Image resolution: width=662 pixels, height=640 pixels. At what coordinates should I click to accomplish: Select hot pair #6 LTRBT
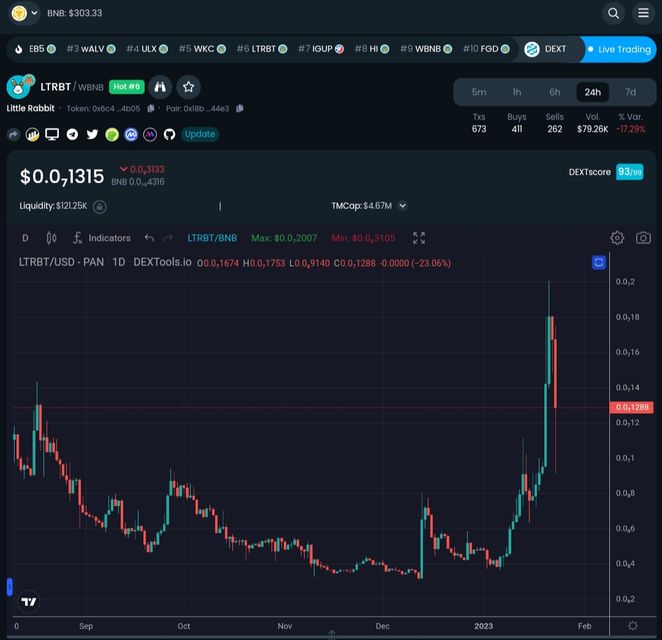click(x=262, y=49)
